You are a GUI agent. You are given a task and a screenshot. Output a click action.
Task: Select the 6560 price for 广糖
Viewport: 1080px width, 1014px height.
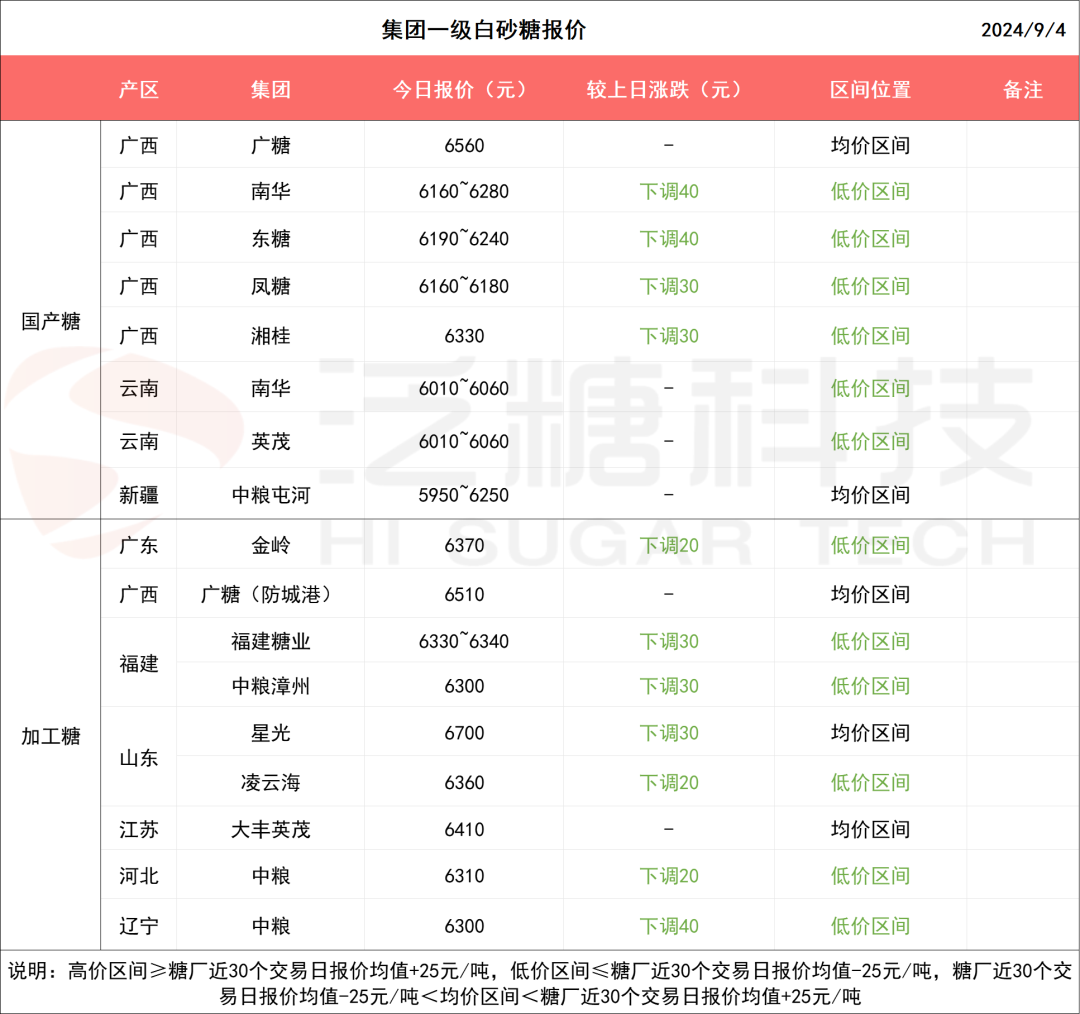click(x=464, y=146)
